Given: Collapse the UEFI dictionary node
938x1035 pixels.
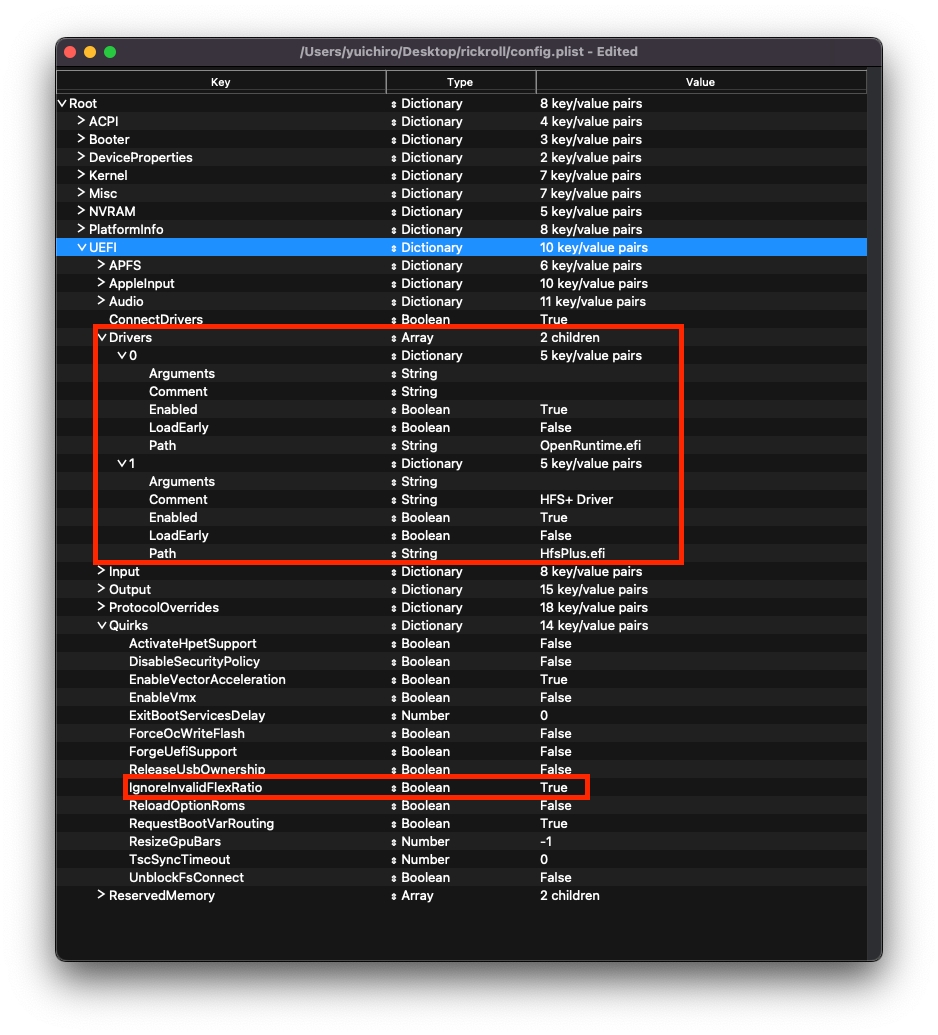Looking at the screenshot, I should pos(81,247).
